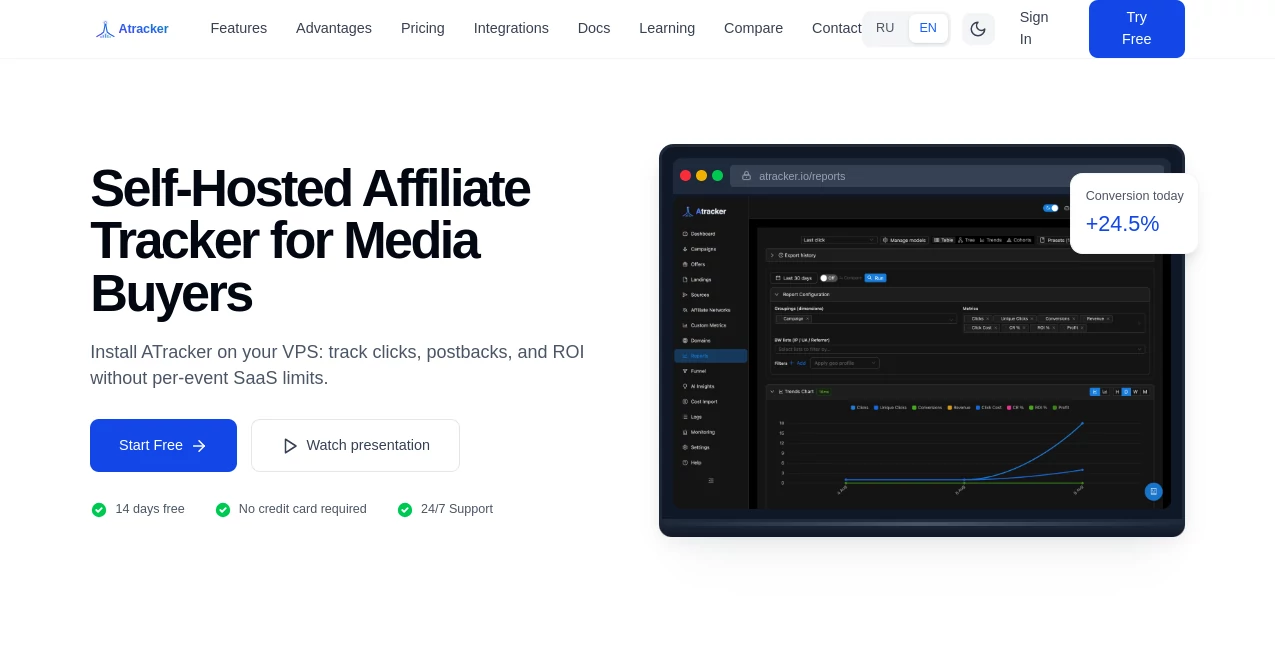Click the lock icon in the preview address bar

point(746,176)
